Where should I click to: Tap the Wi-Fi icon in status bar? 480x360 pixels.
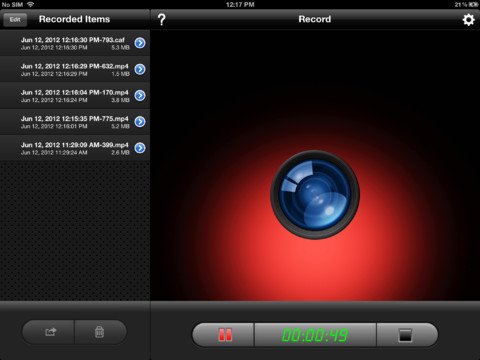tap(30, 4)
